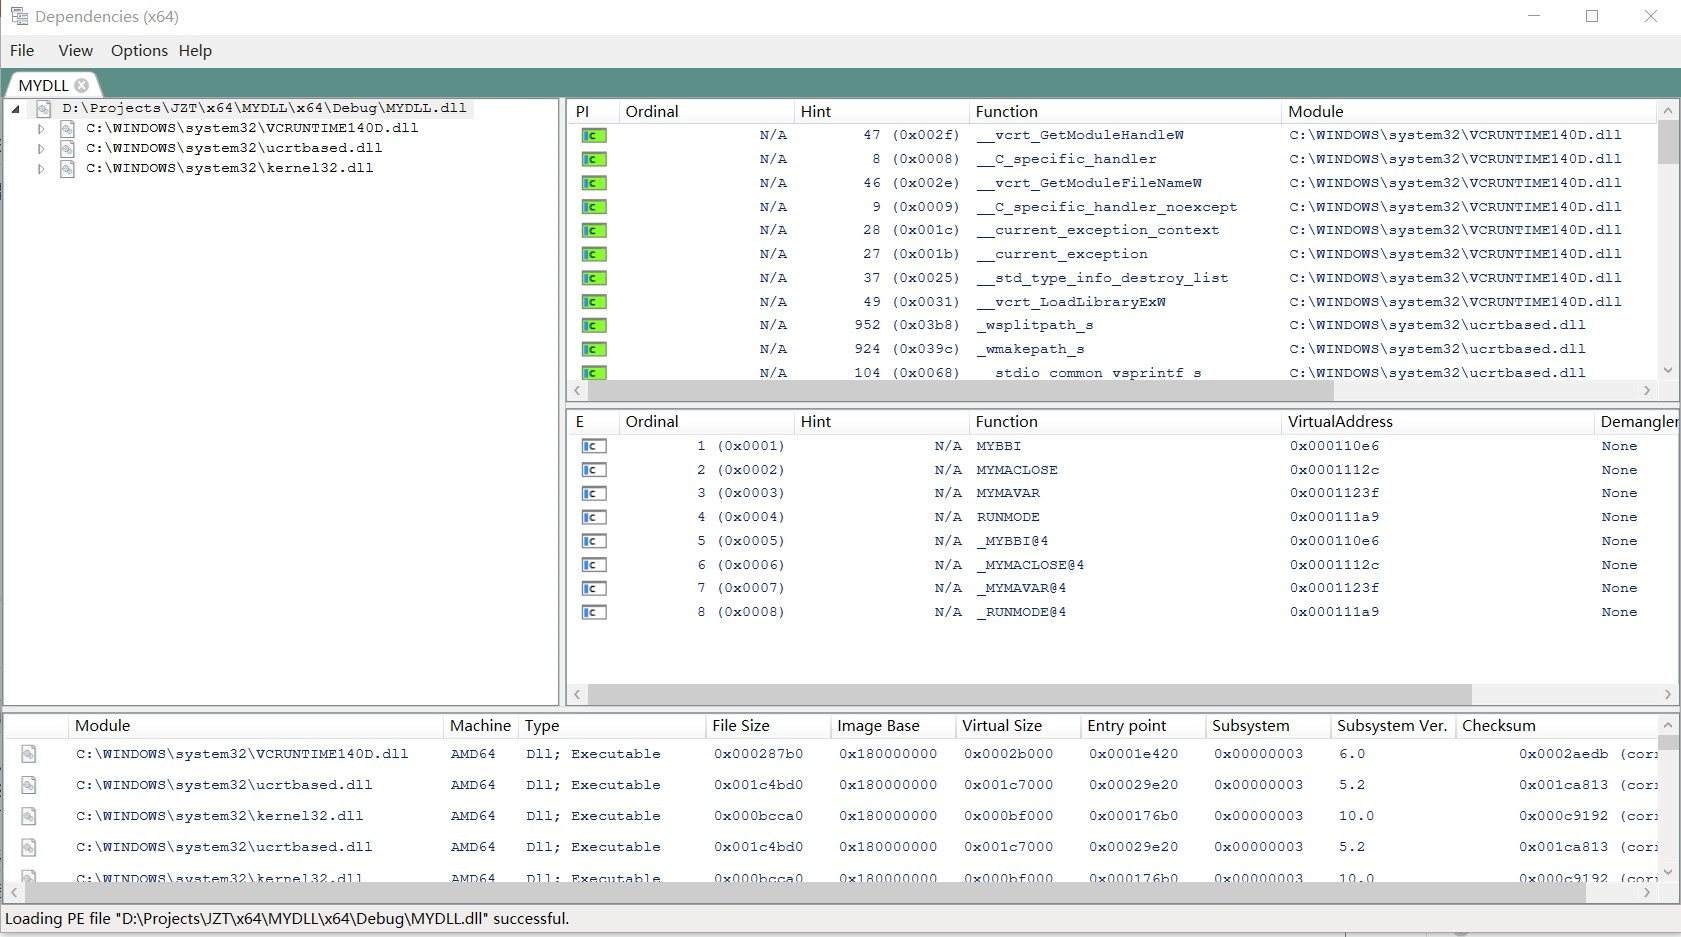Click the import icon beside __vcrt_GetModuleHandleW
The image size is (1681, 937).
pos(594,135)
